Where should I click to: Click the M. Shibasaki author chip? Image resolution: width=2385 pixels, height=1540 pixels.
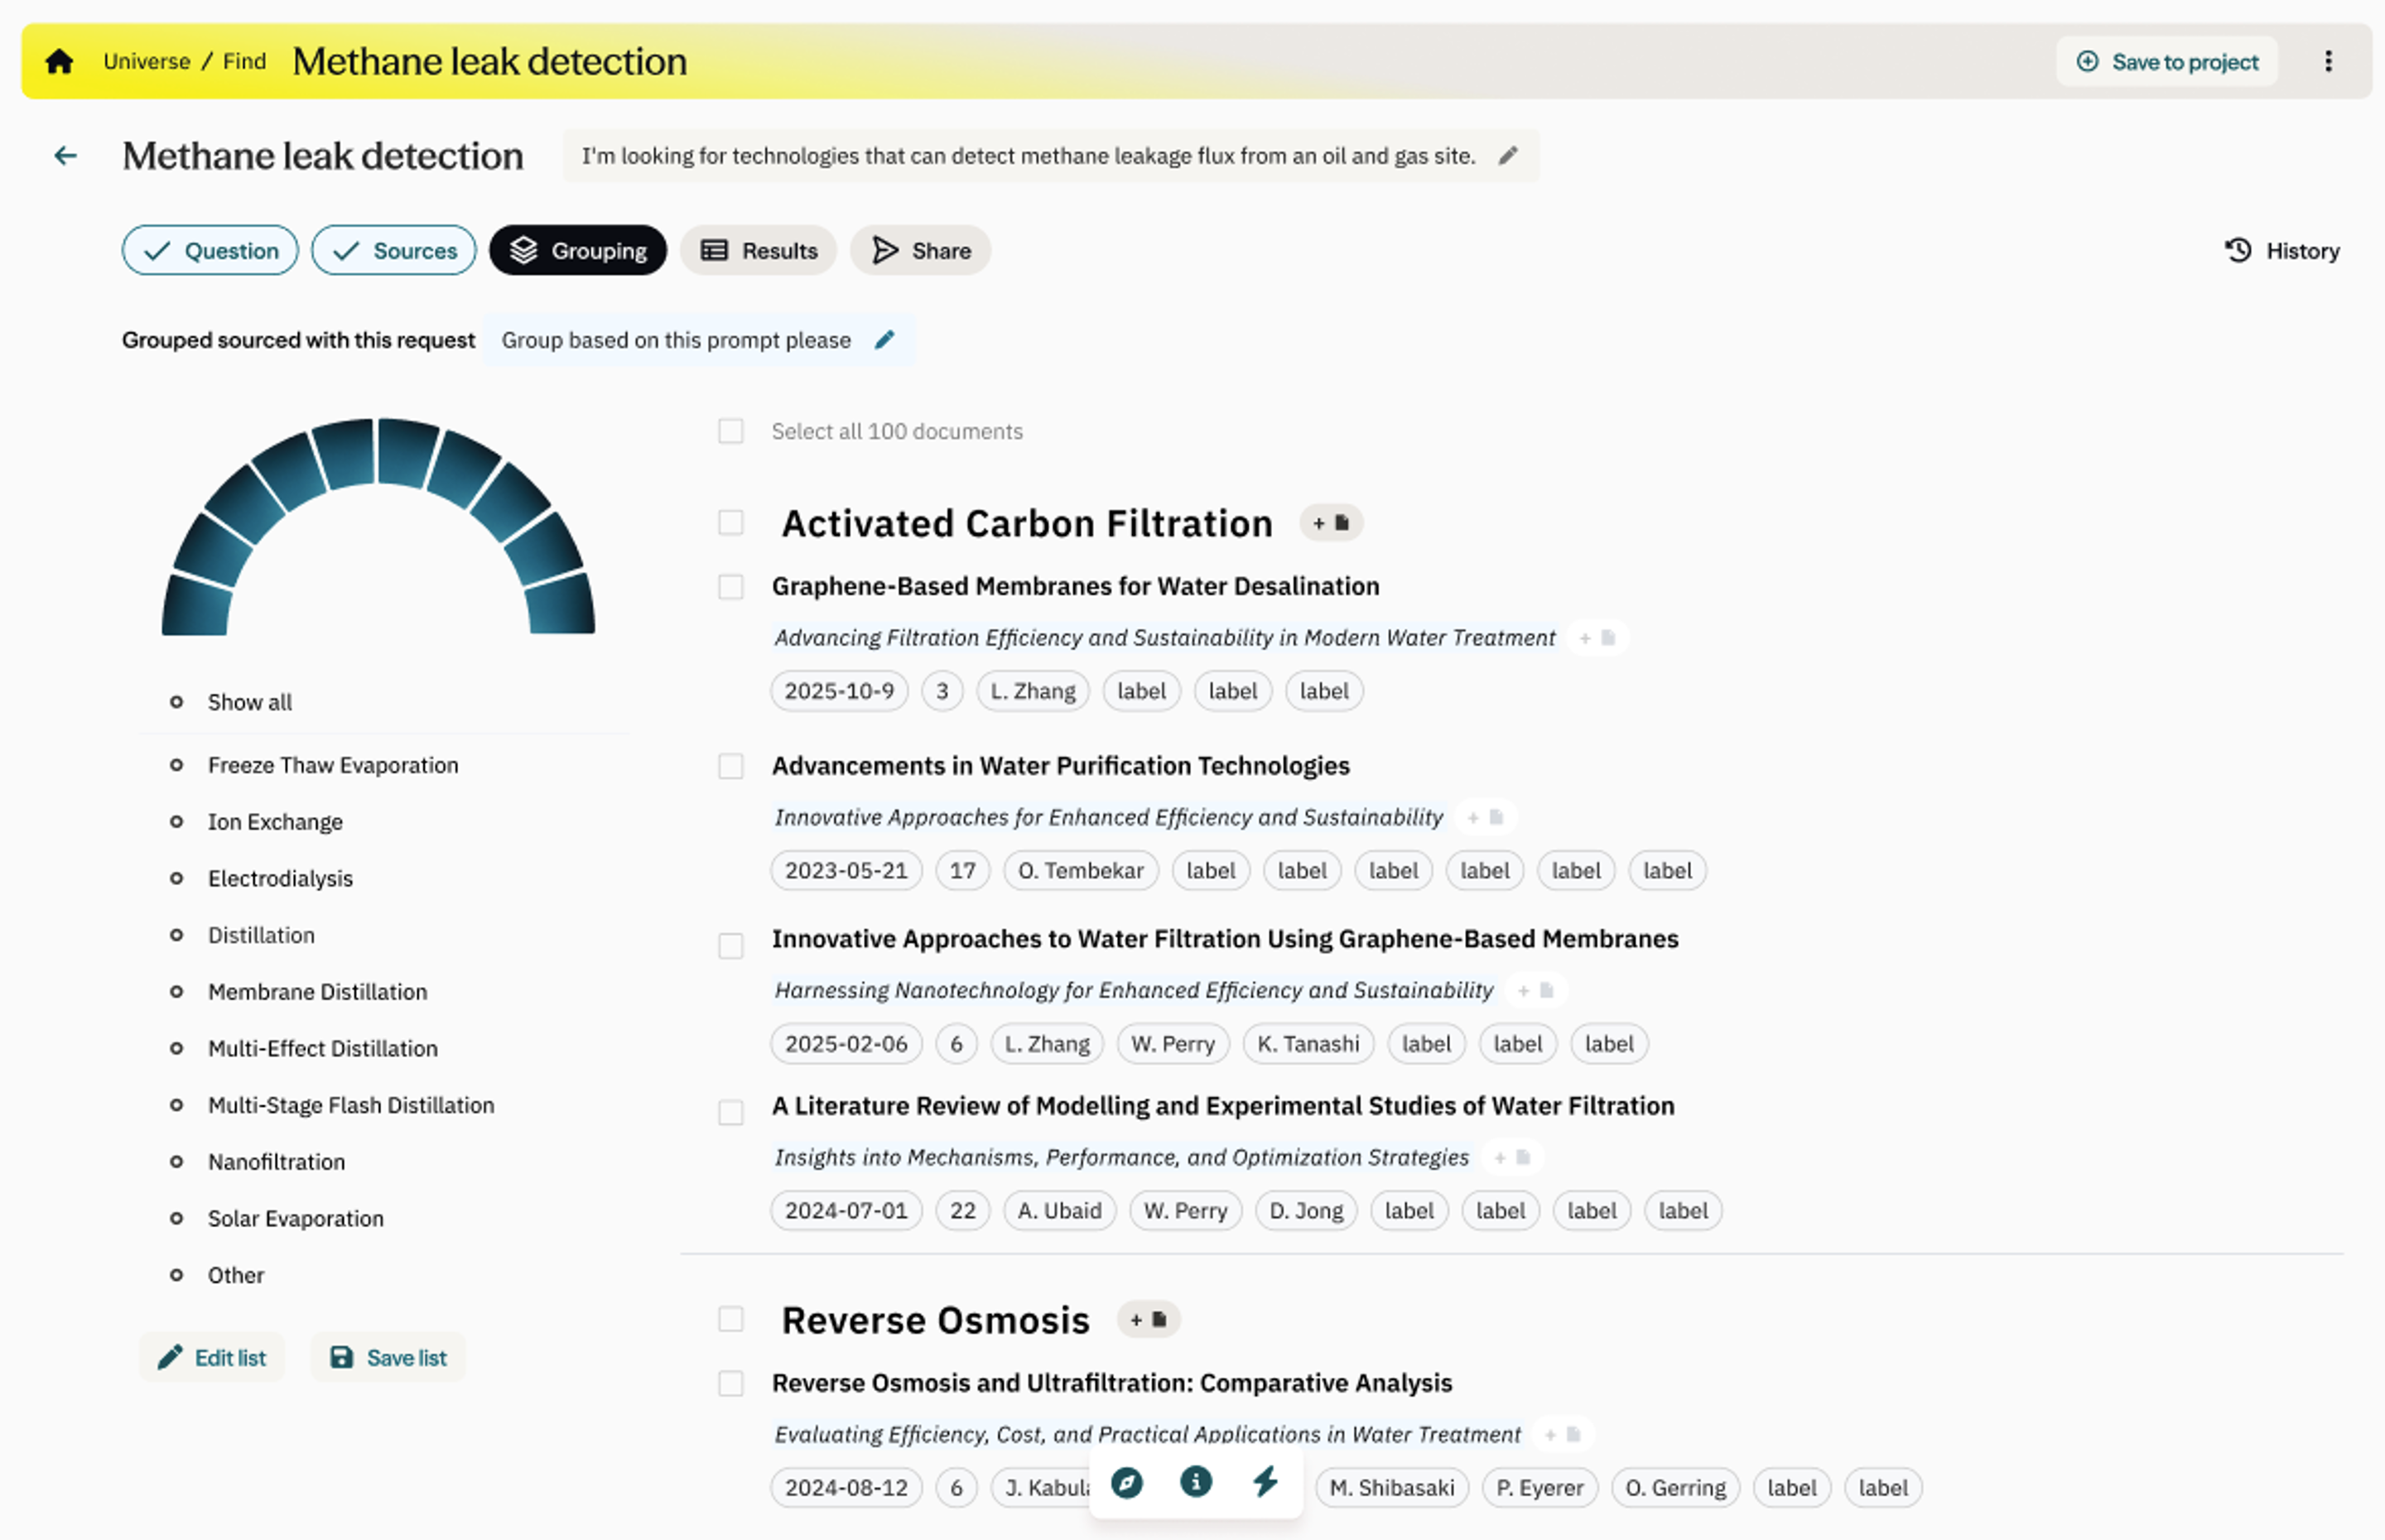(x=1391, y=1488)
